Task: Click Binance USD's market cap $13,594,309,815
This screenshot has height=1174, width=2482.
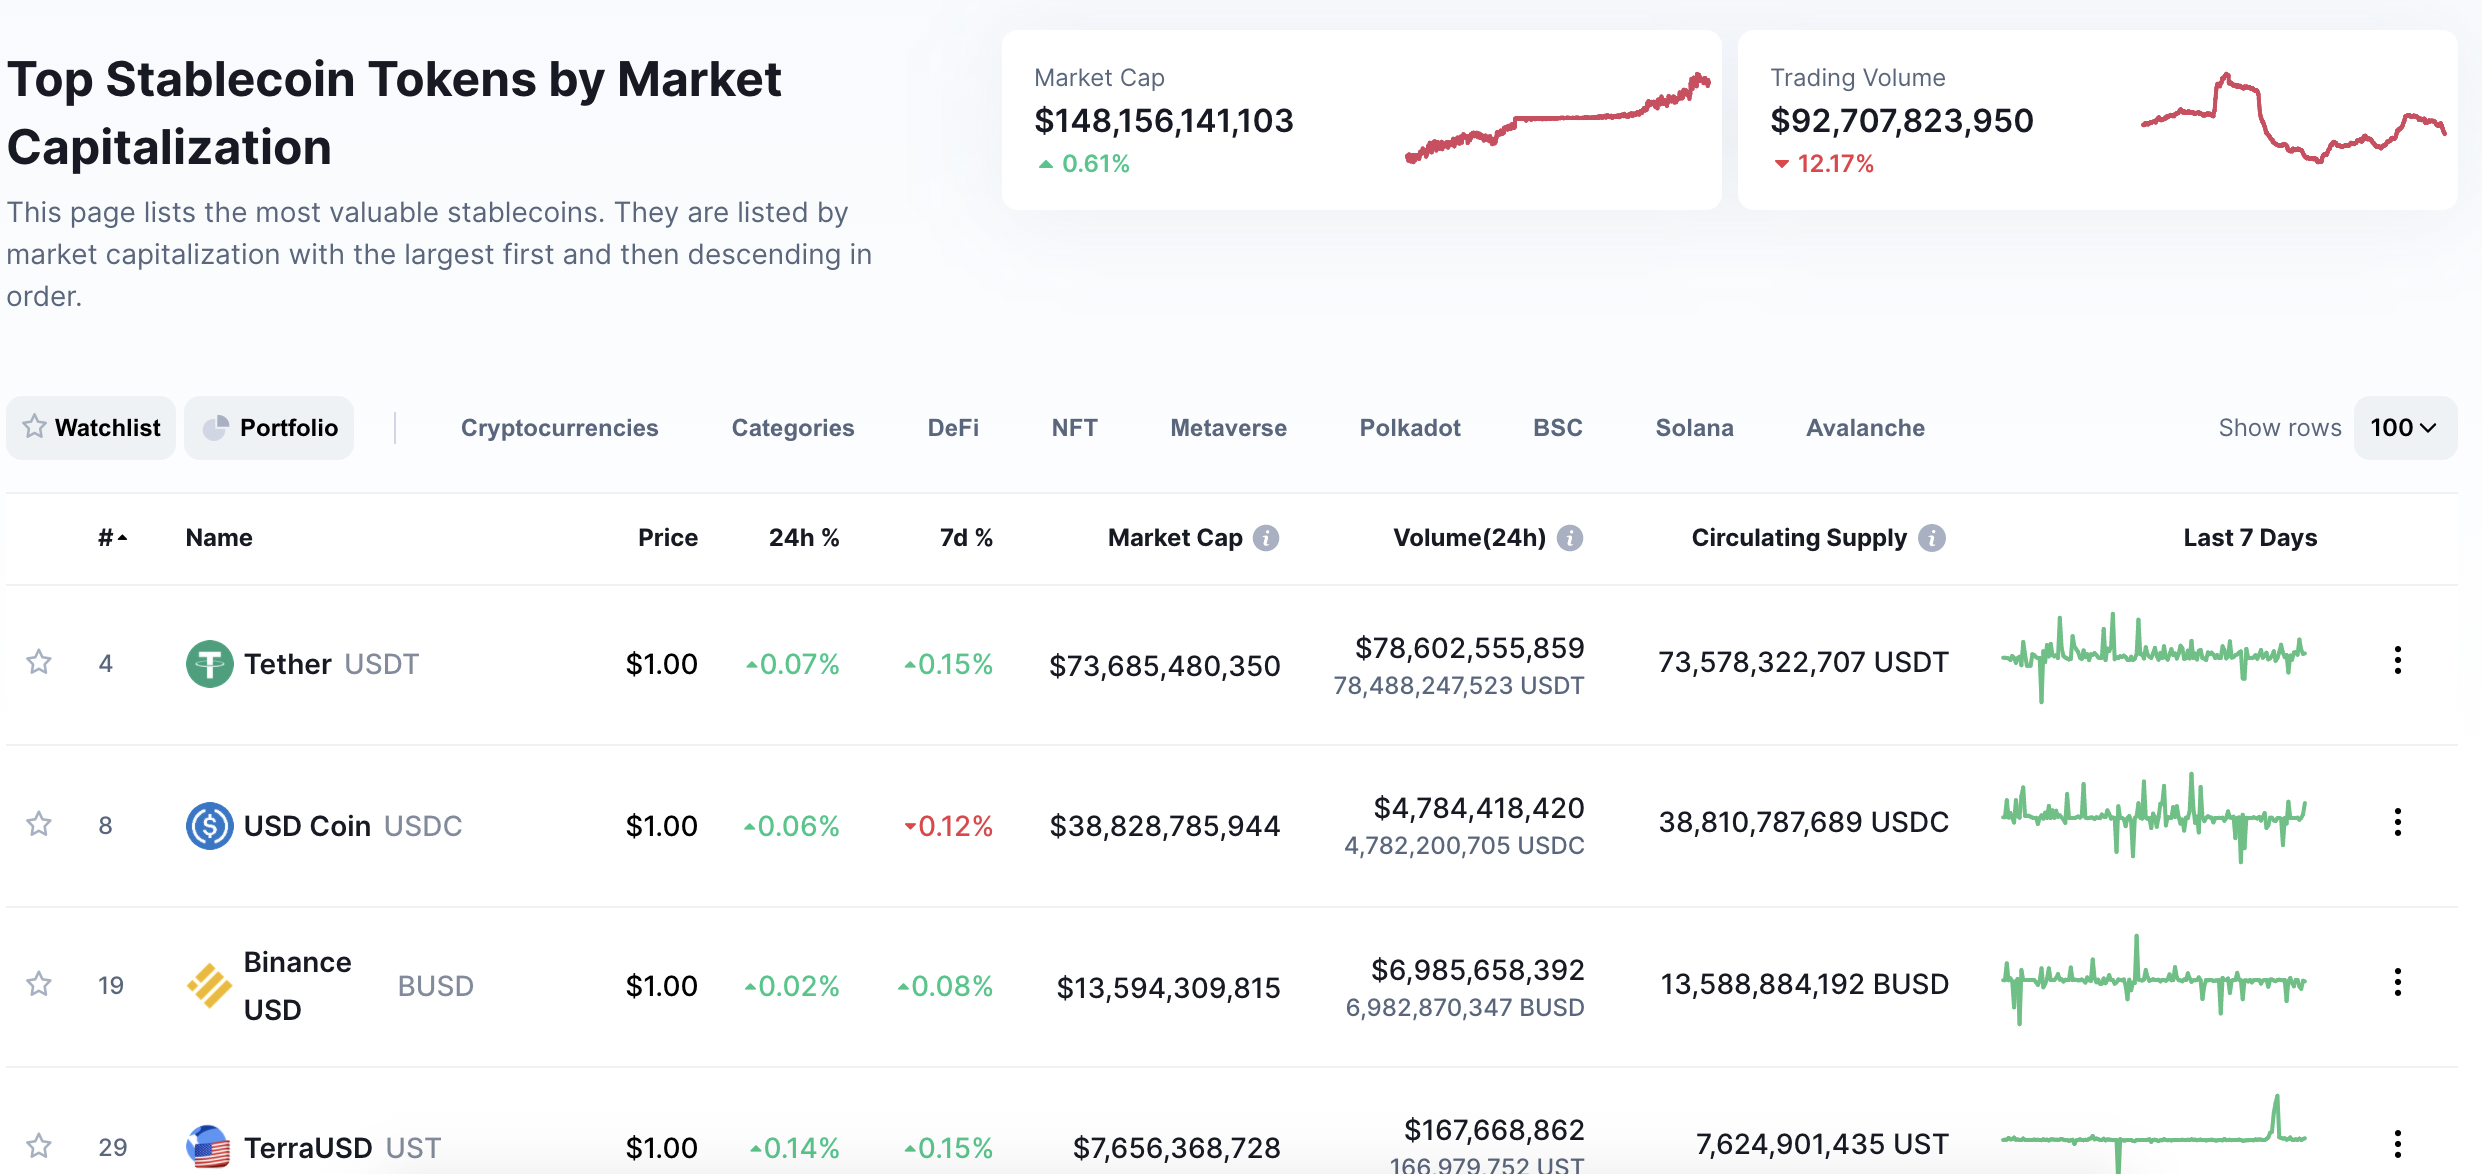Action: (x=1169, y=988)
